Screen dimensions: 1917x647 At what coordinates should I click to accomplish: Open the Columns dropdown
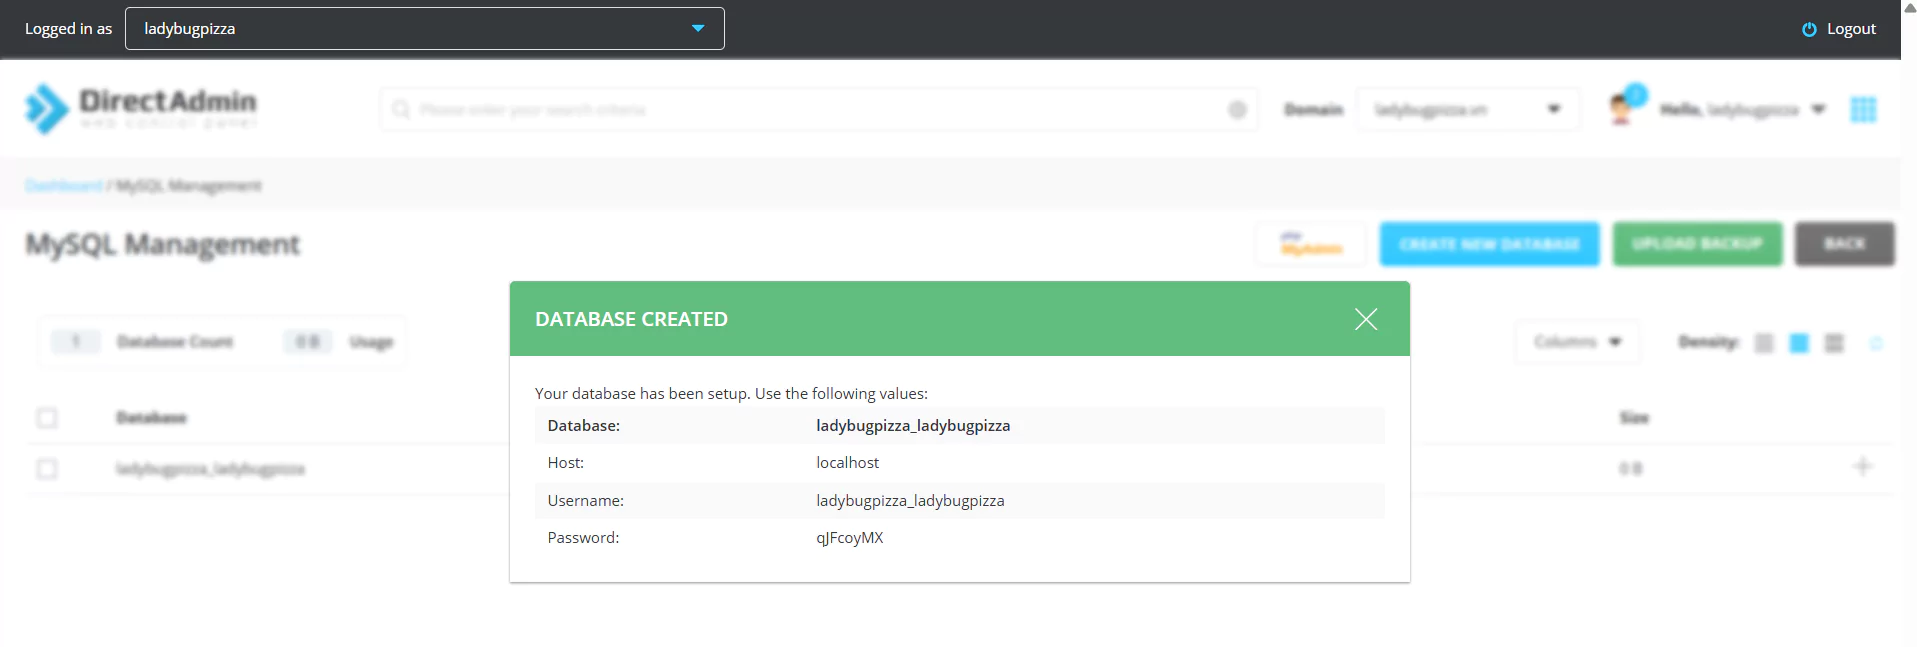click(1577, 342)
